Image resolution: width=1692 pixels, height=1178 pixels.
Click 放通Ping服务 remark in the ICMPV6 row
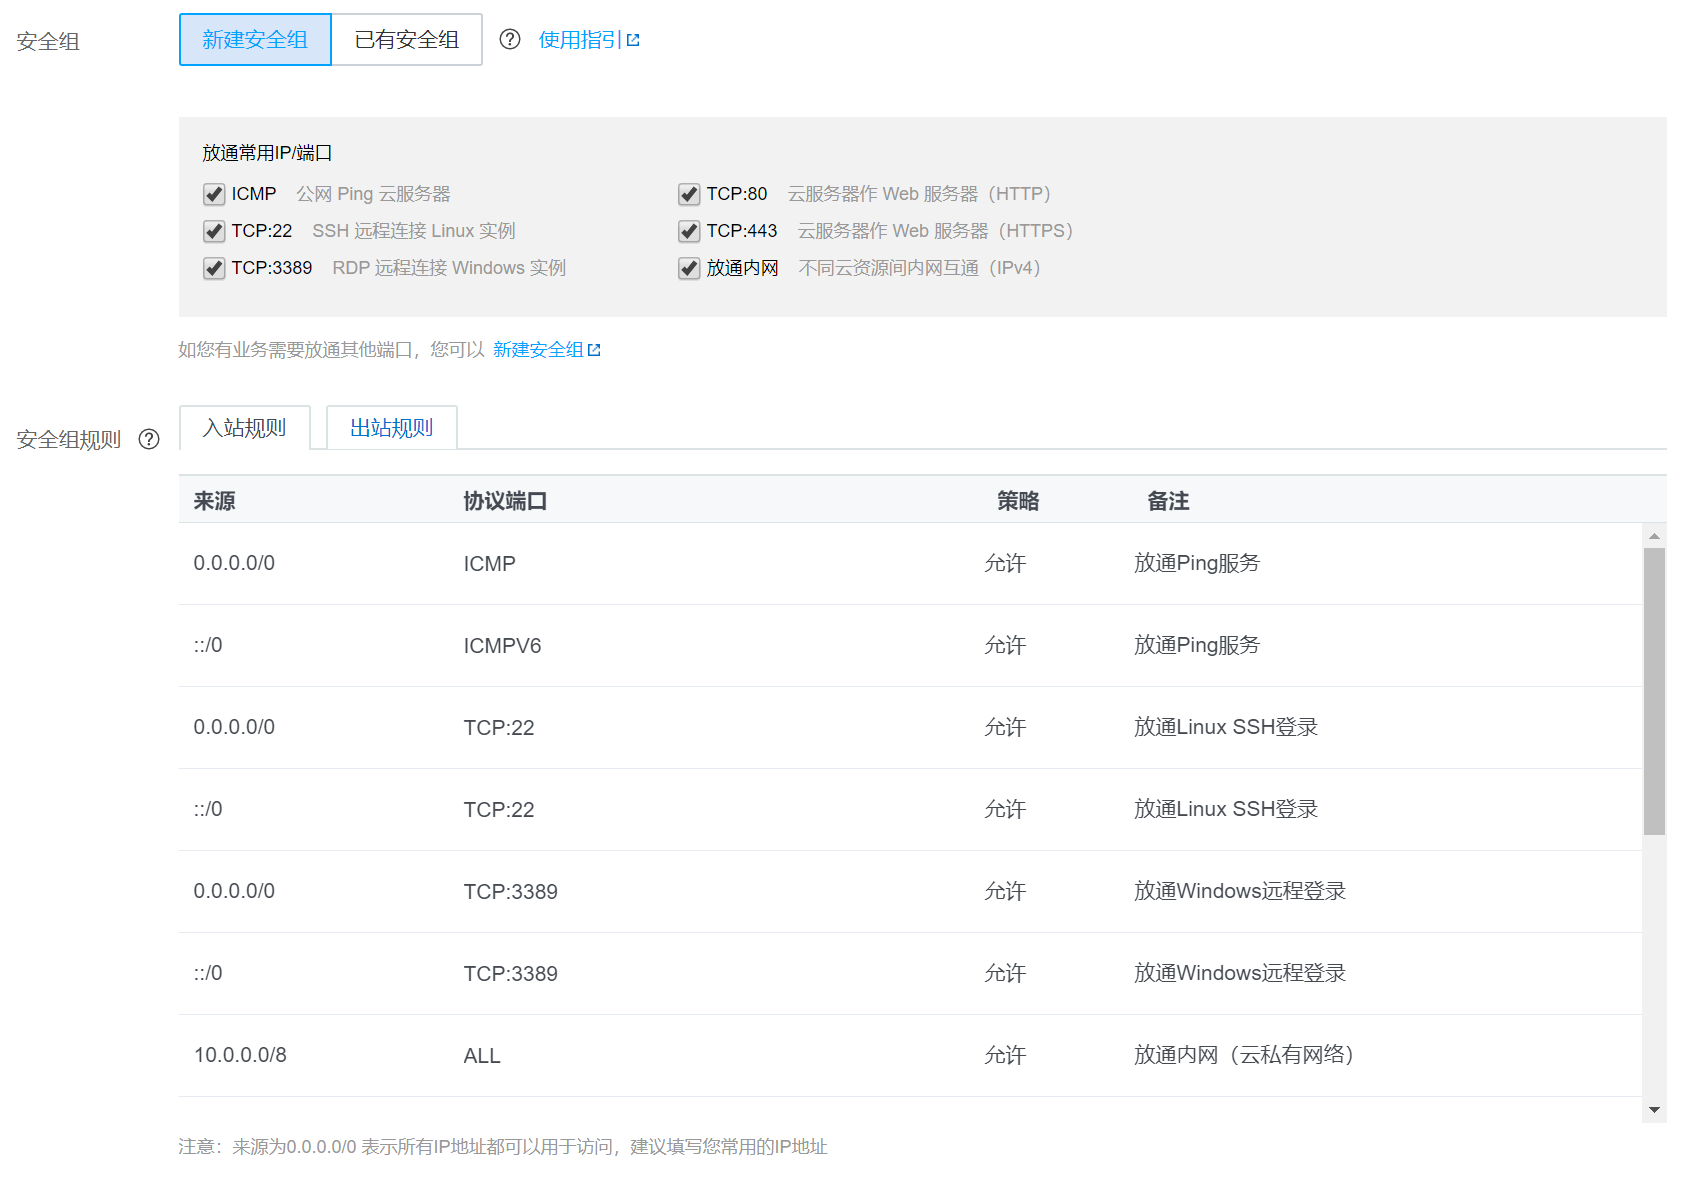(x=1197, y=645)
